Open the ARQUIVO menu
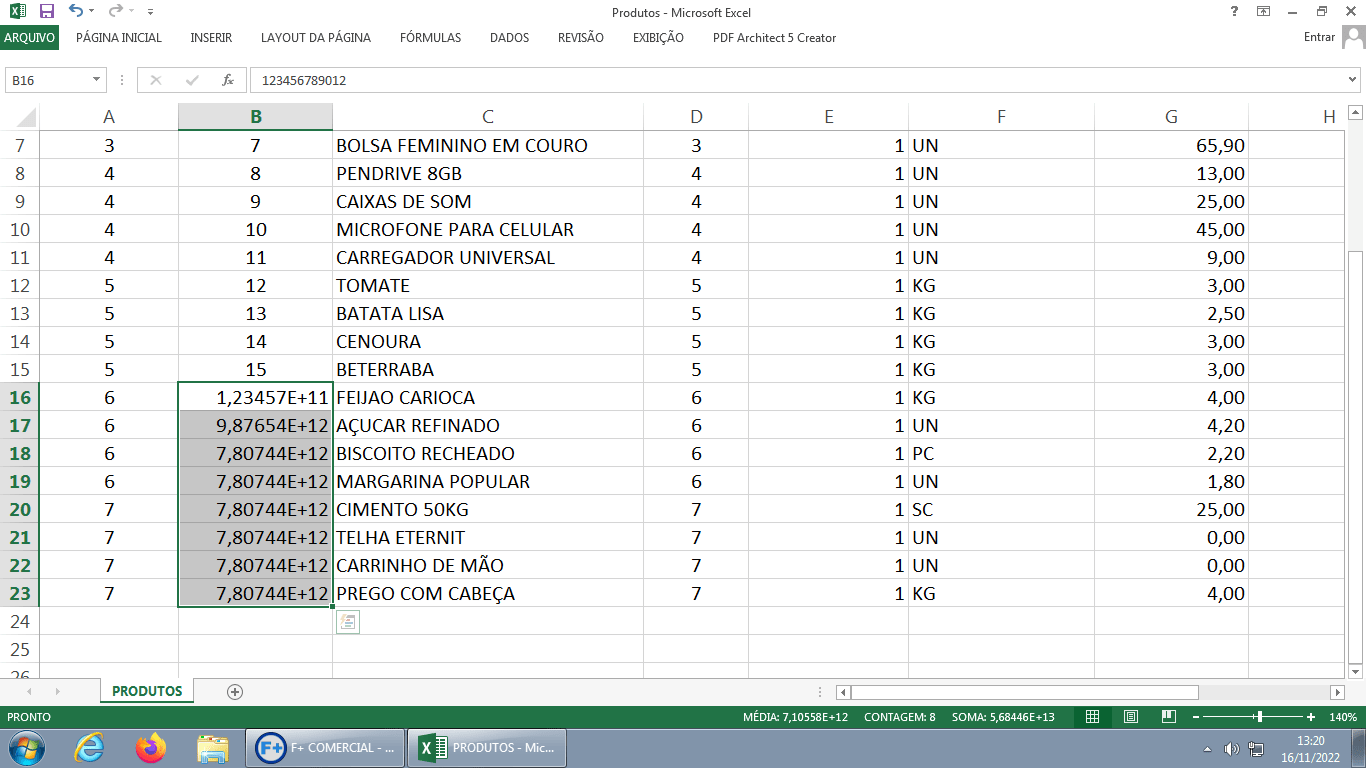1366x768 pixels. coord(30,38)
